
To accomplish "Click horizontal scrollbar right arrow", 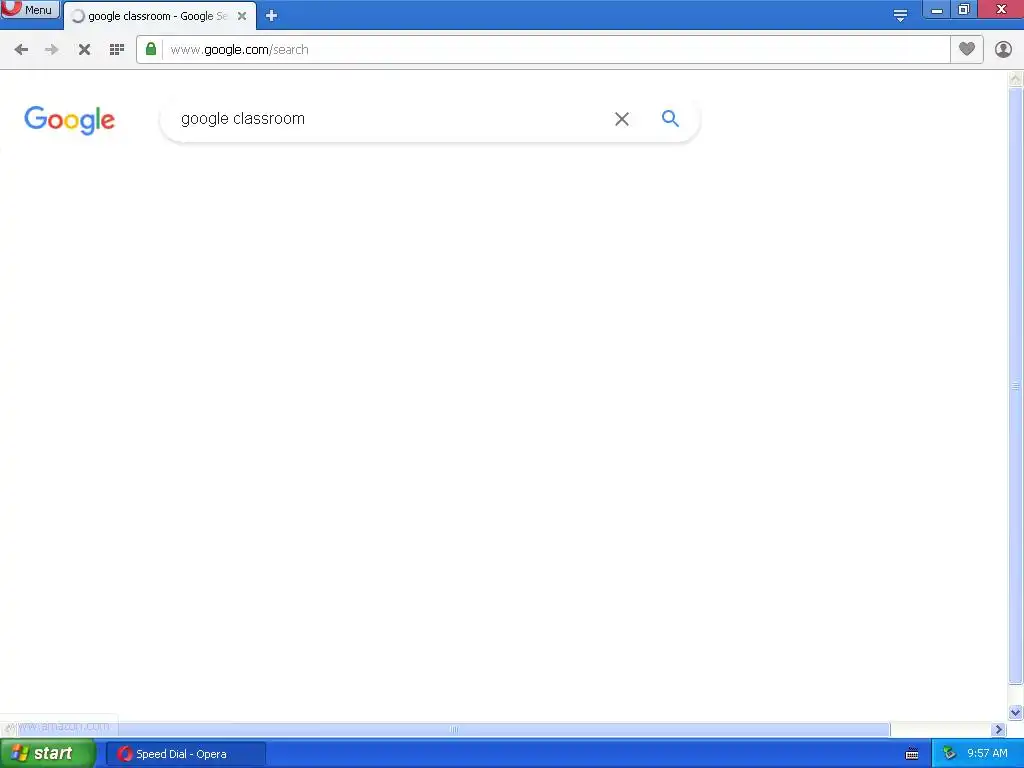I will pos(999,729).
